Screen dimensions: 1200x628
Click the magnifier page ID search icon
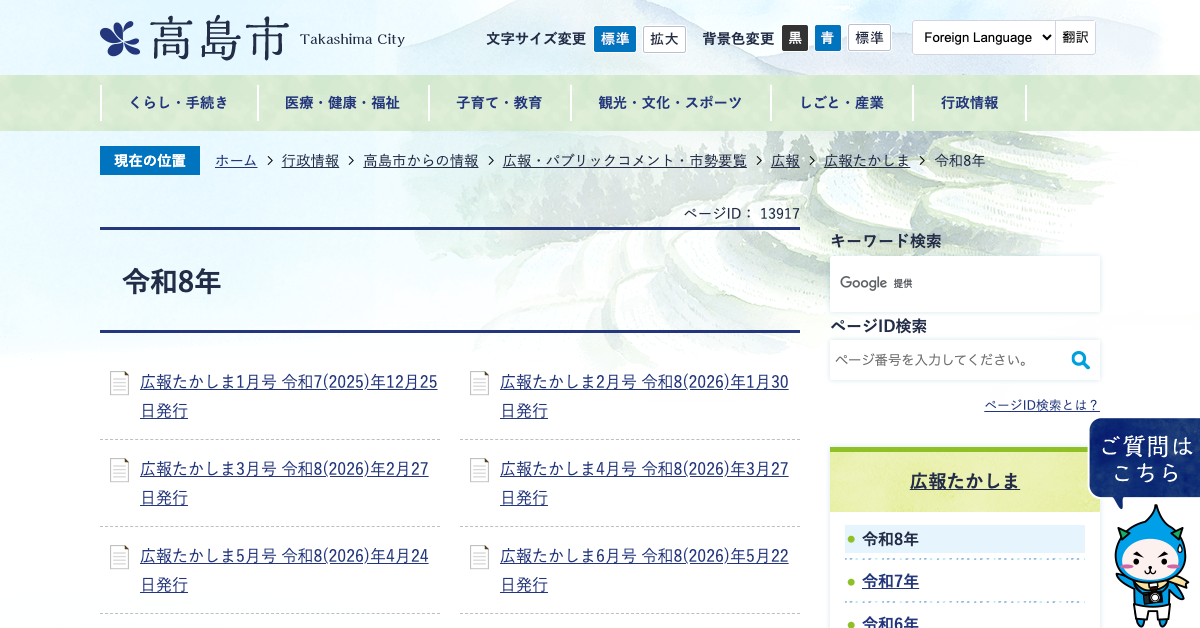(1080, 360)
